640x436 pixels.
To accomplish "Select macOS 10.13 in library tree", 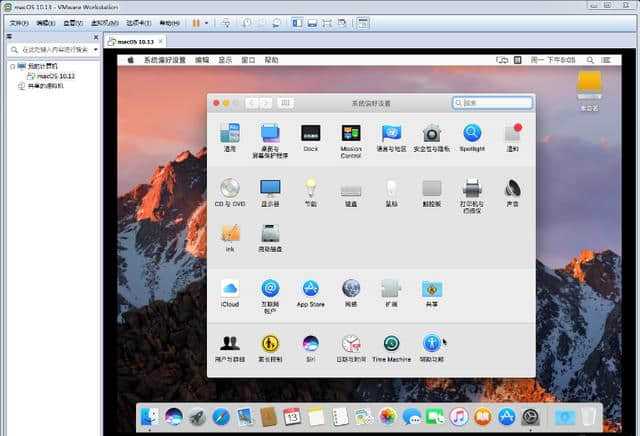I will point(51,76).
